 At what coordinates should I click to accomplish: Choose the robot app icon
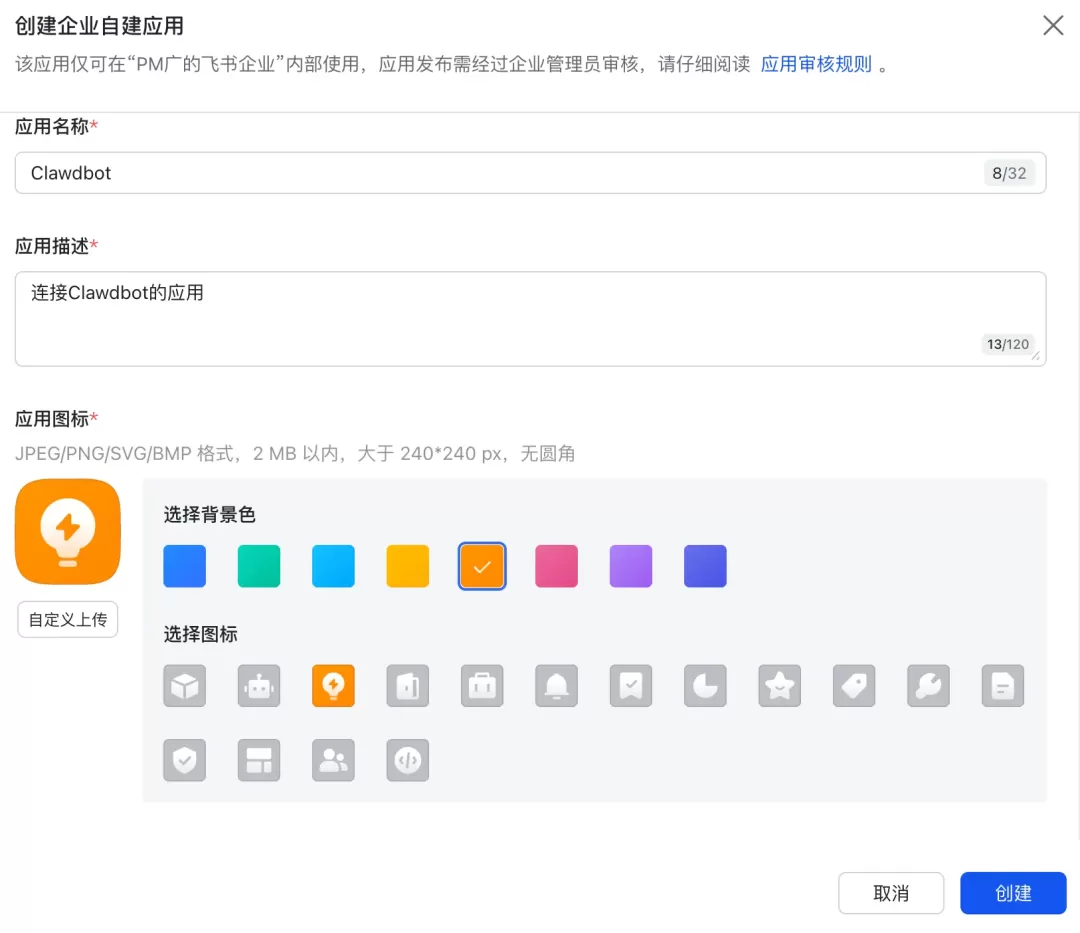(259, 686)
